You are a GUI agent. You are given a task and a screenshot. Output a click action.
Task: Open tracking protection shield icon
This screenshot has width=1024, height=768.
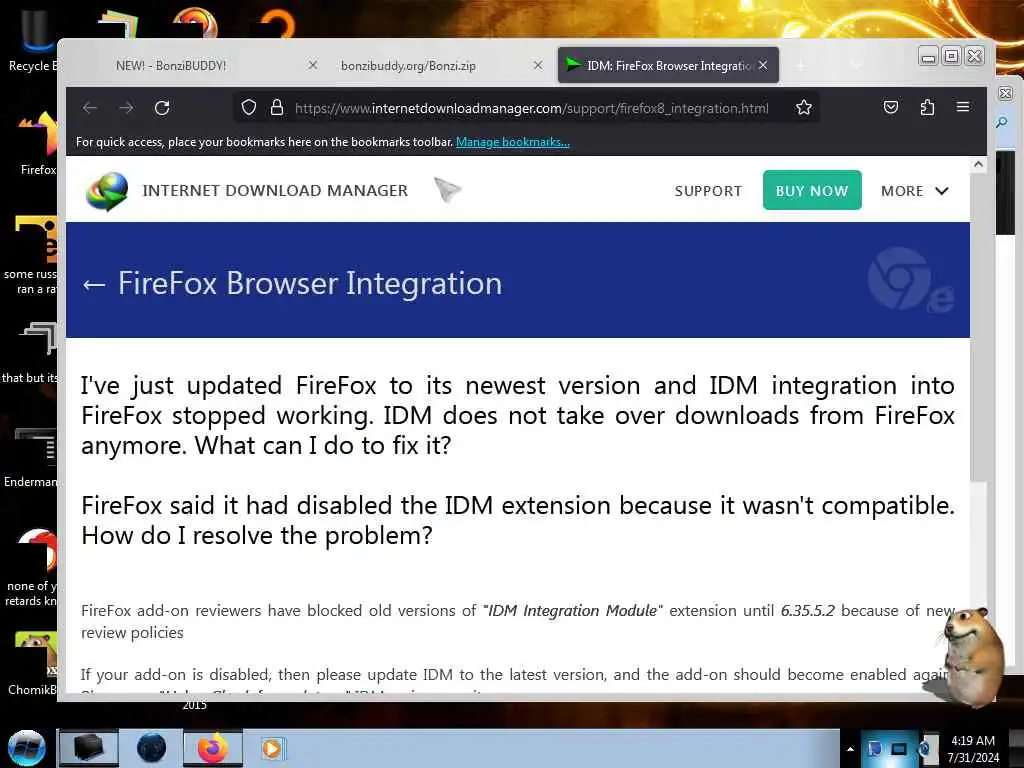[x=248, y=108]
